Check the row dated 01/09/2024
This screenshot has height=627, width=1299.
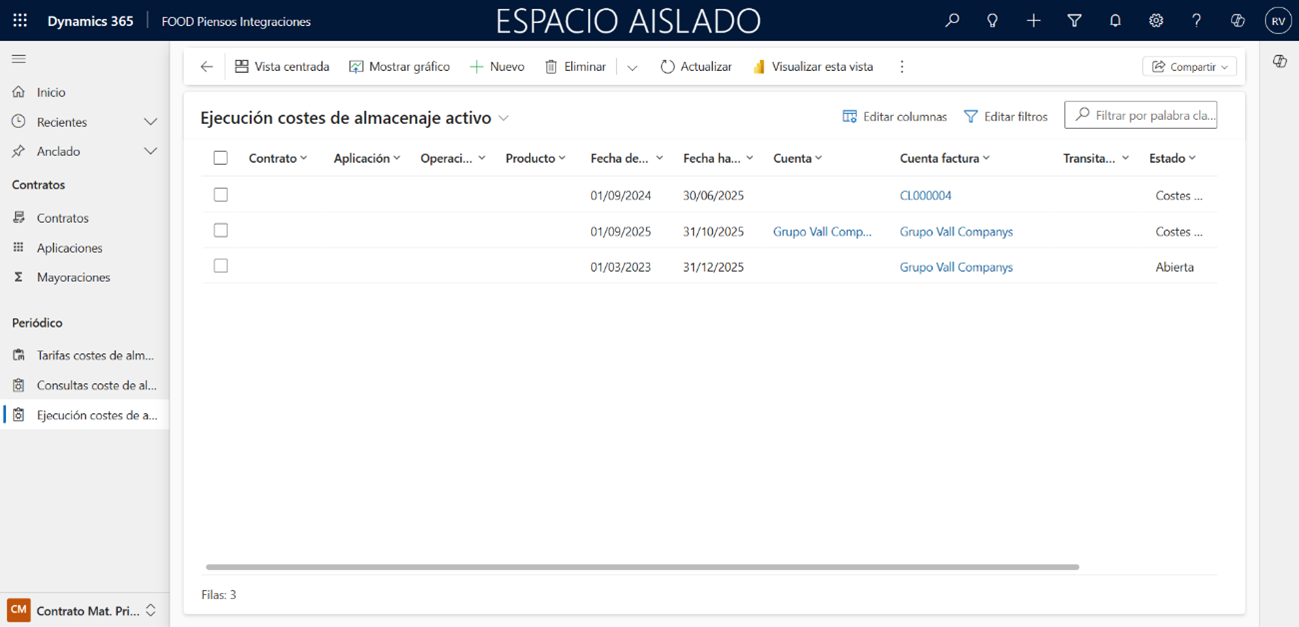[221, 195]
